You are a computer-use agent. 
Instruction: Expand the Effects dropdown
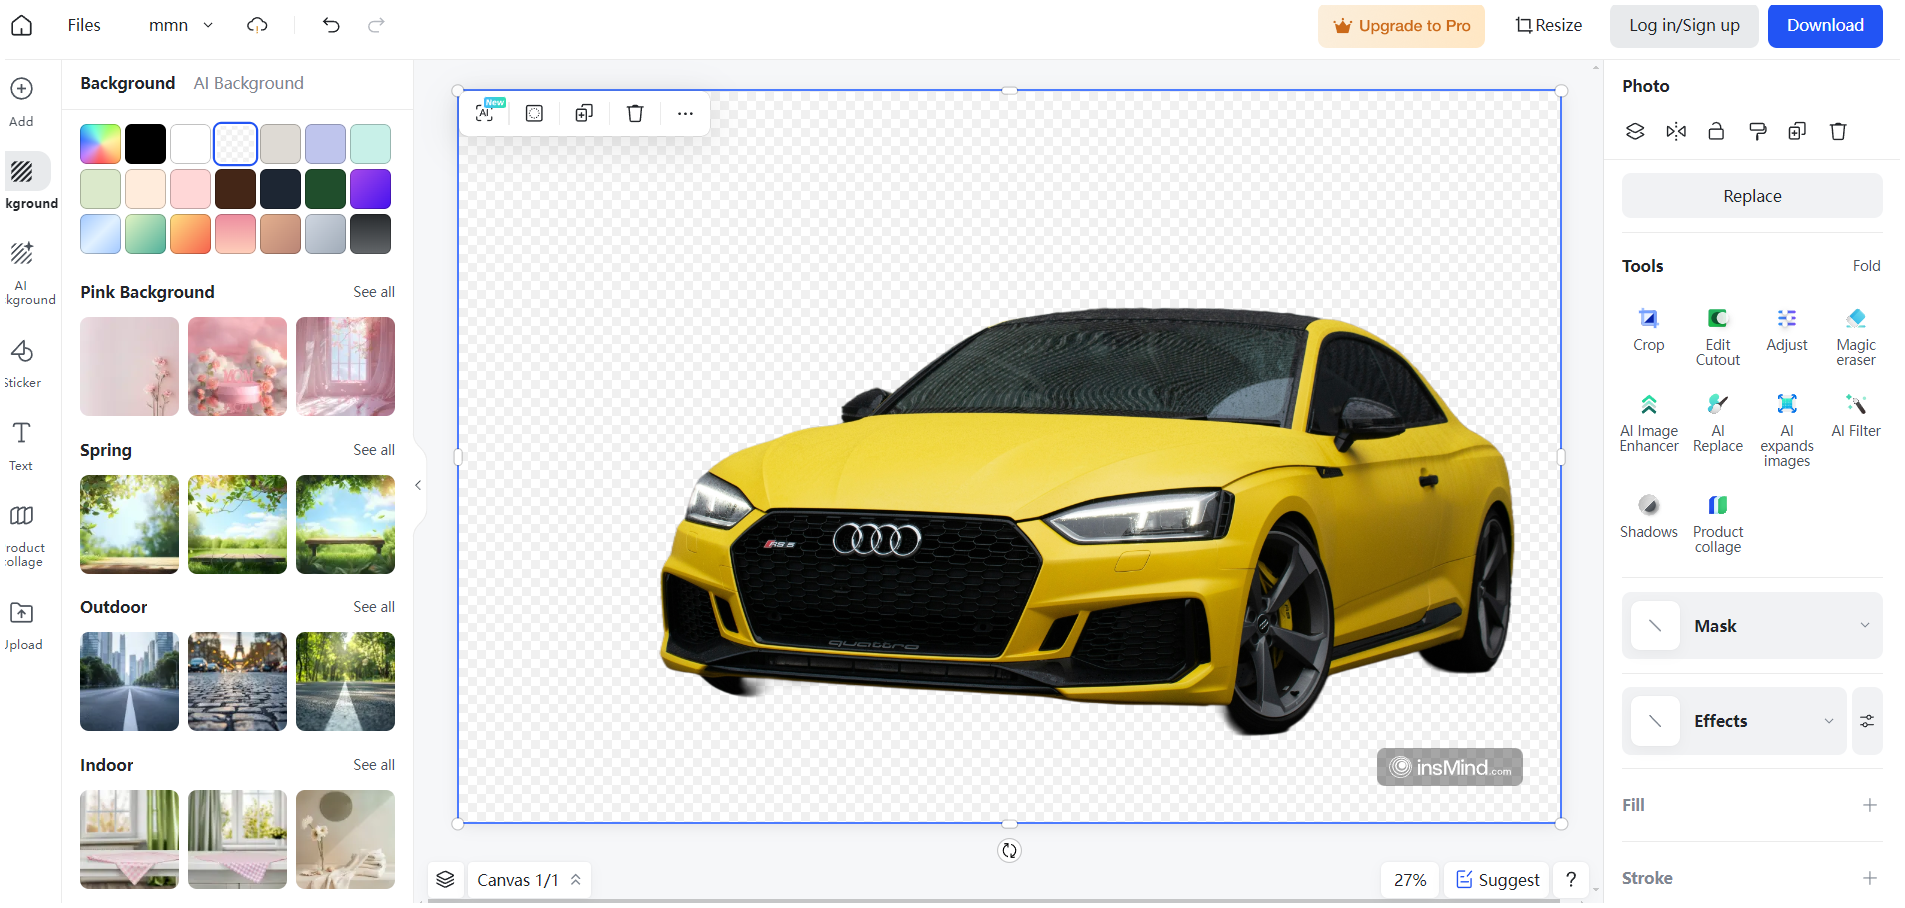pyautogui.click(x=1734, y=721)
